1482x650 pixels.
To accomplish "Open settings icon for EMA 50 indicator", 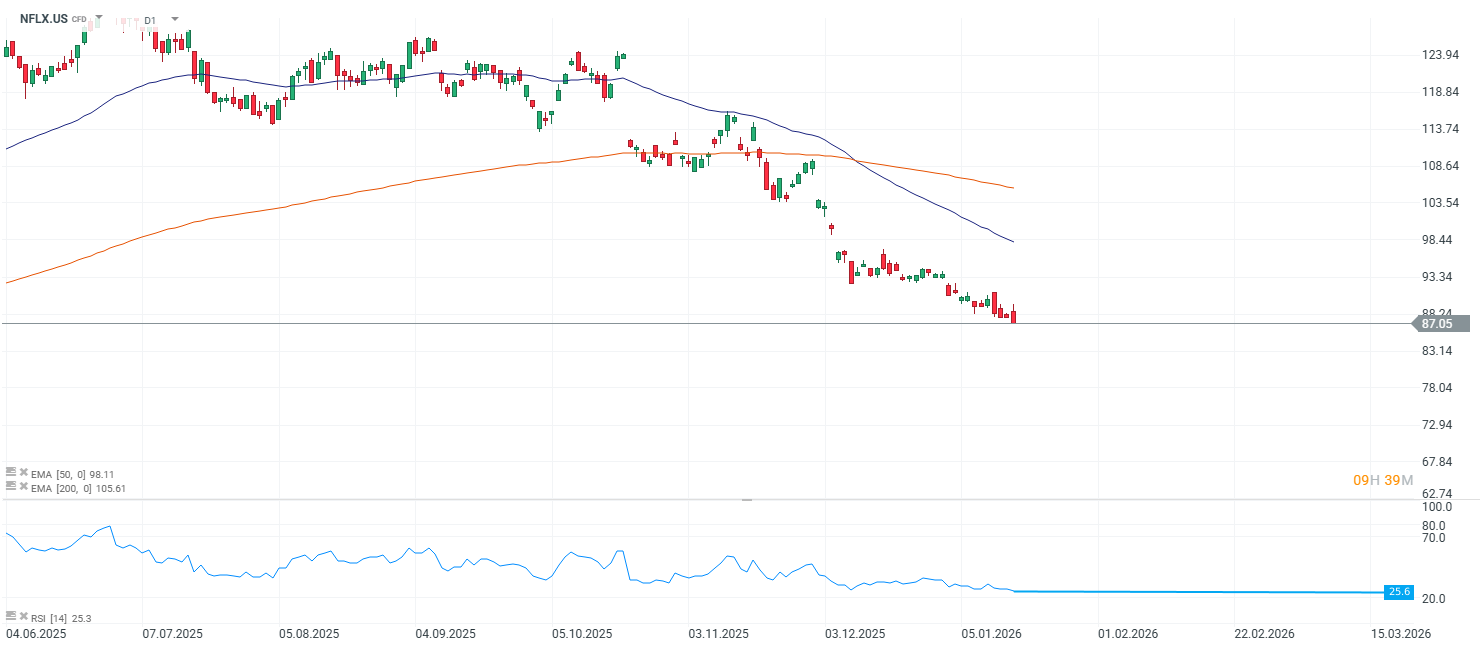I will [x=11, y=472].
